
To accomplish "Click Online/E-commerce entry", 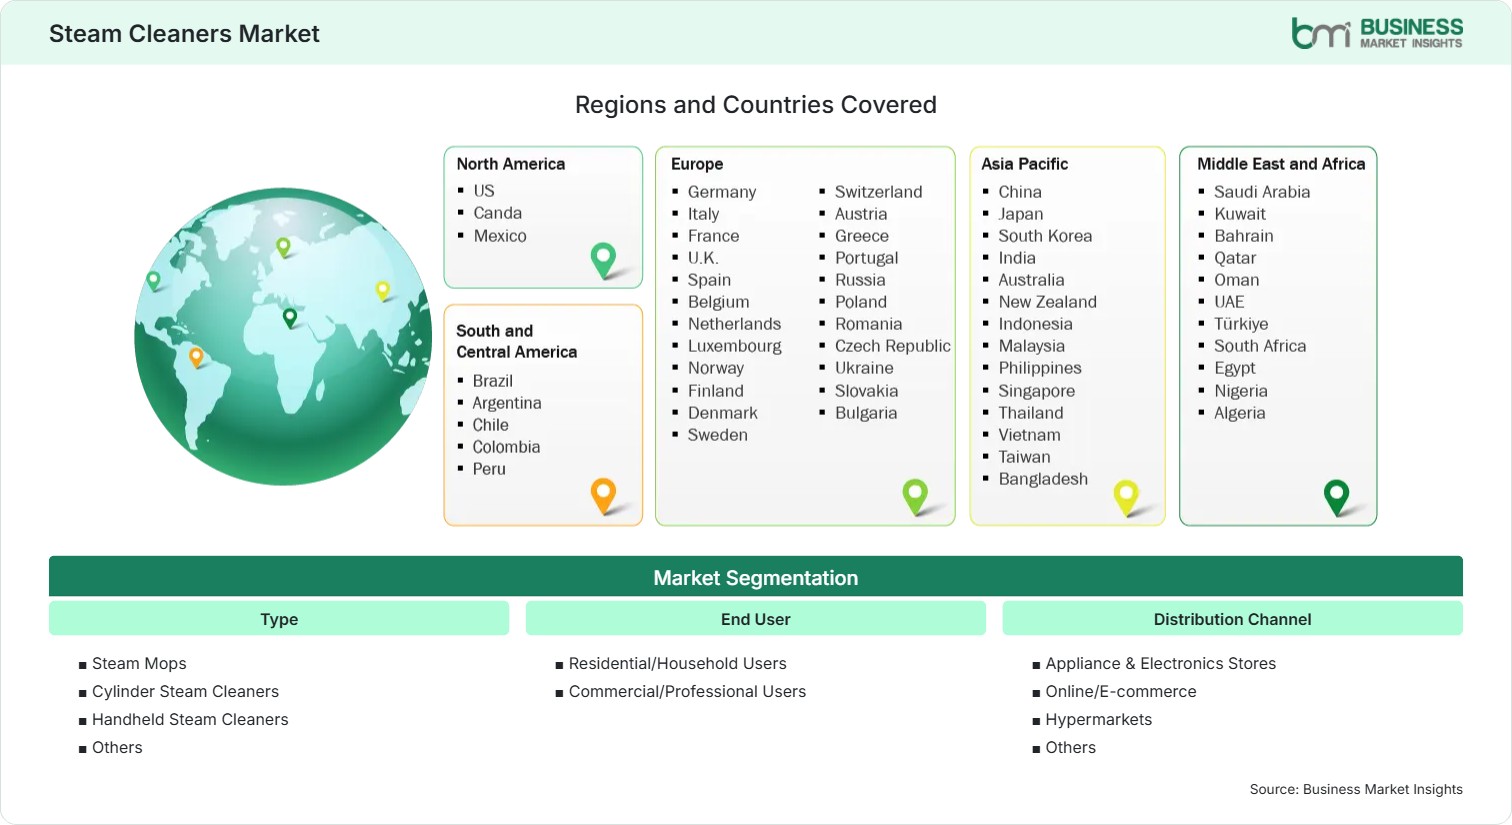I will pyautogui.click(x=1121, y=691).
